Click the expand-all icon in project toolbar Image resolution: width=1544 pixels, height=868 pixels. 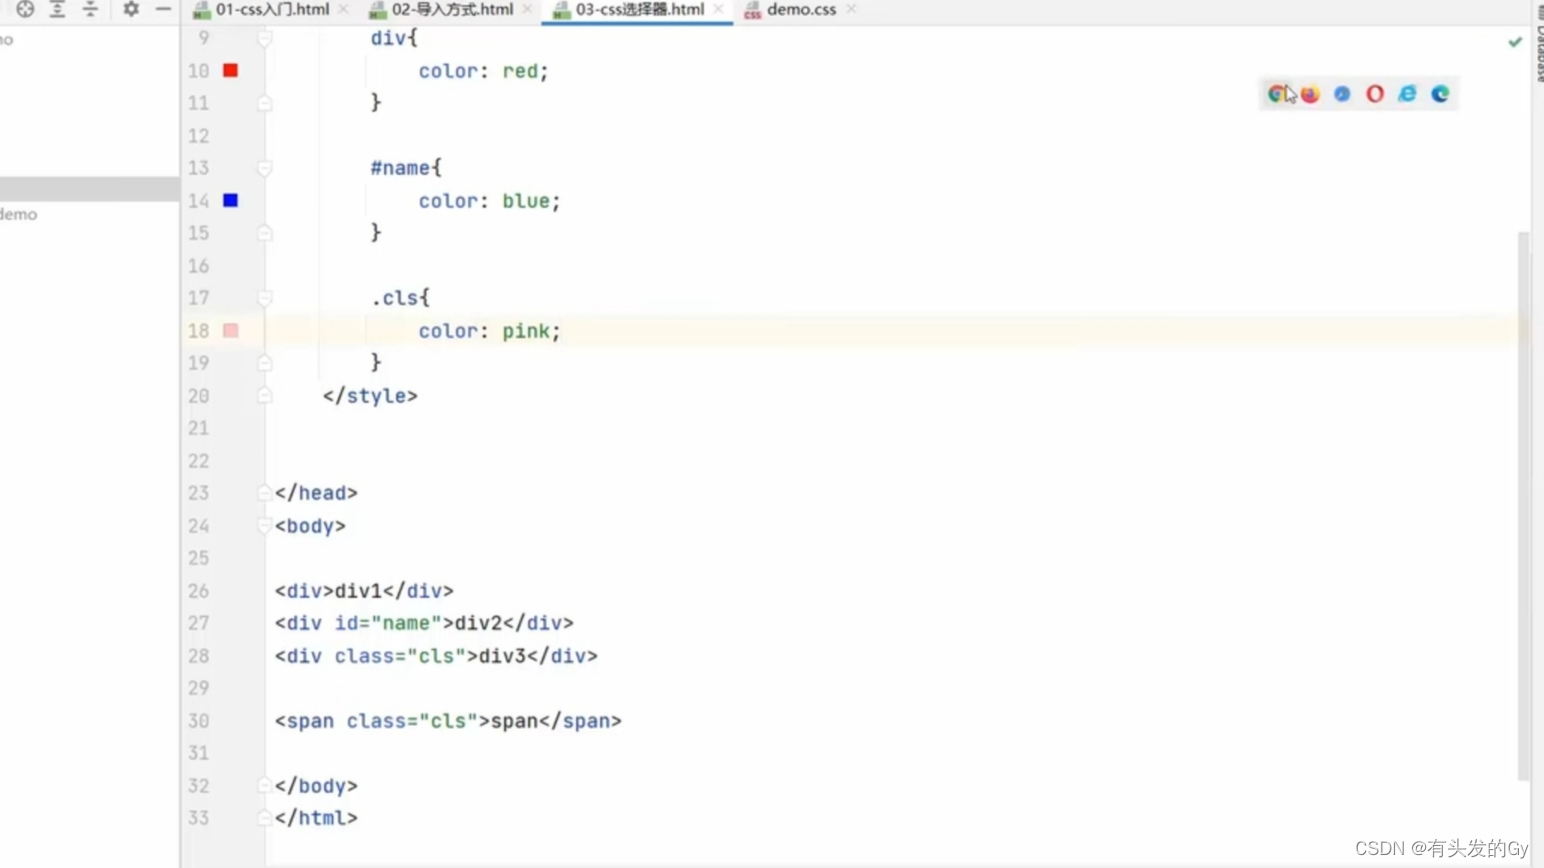coord(57,9)
